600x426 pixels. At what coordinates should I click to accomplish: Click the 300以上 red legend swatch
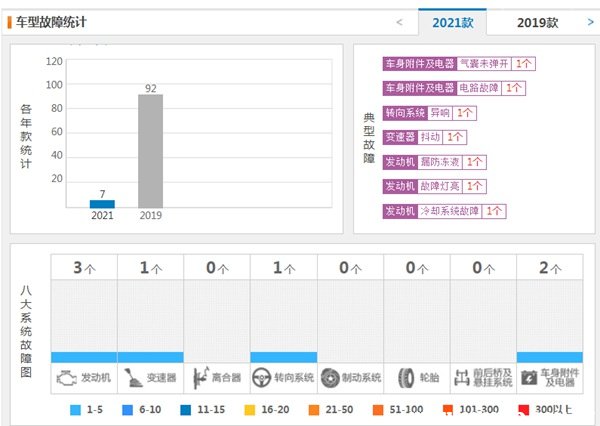pos(522,410)
